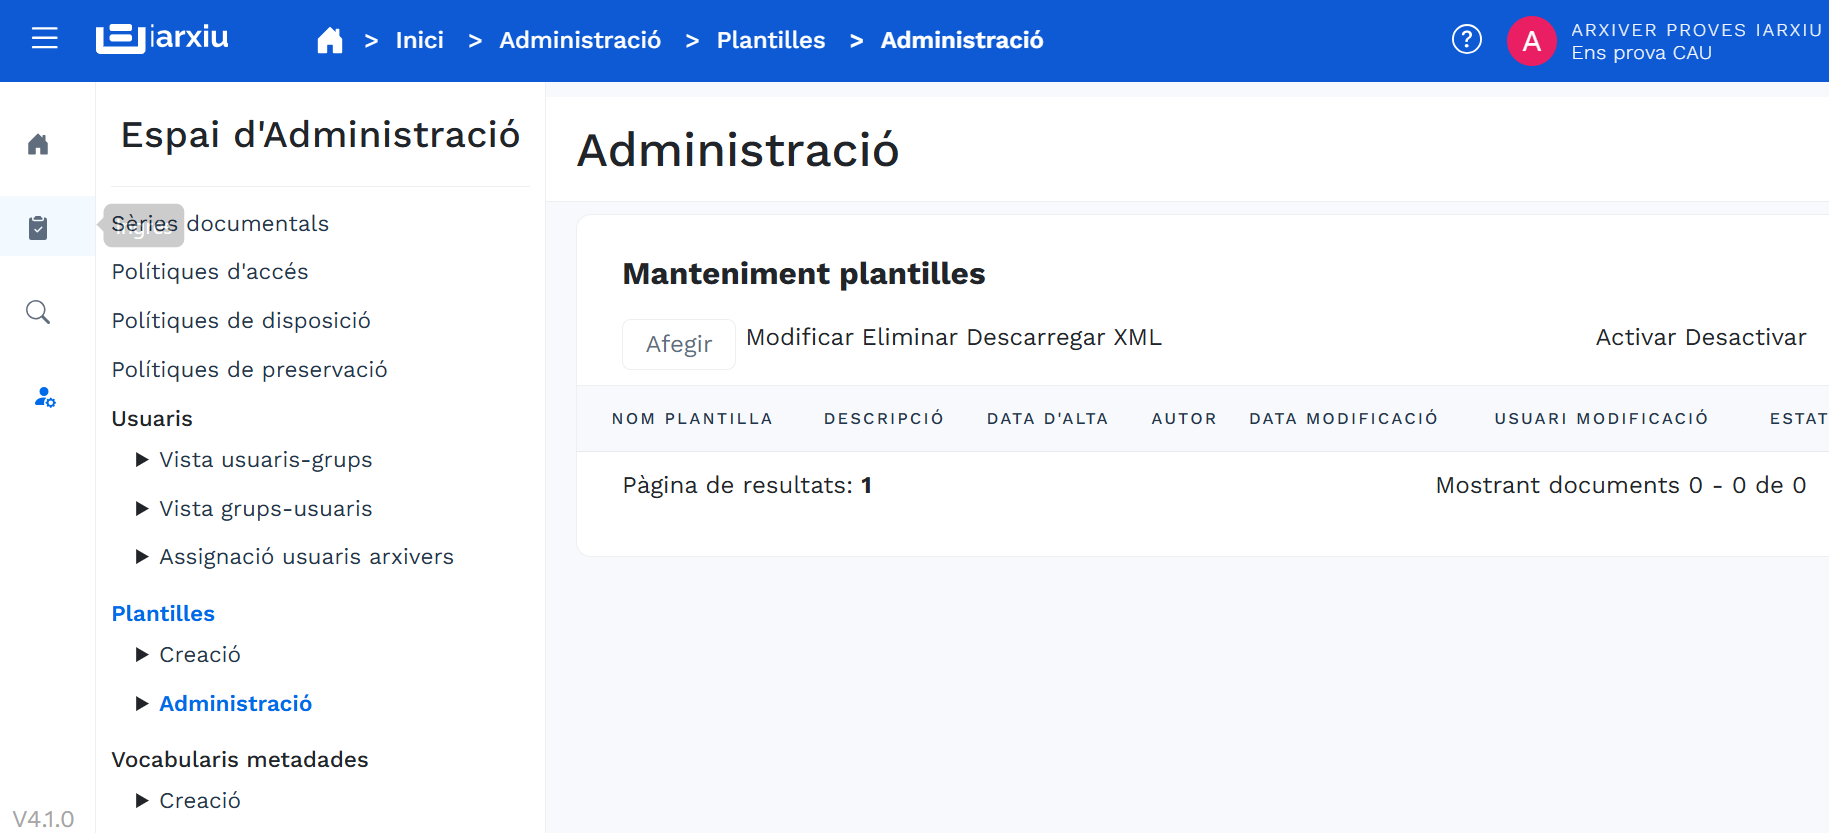1829x833 pixels.
Task: Click the Afegir button
Action: click(x=679, y=344)
